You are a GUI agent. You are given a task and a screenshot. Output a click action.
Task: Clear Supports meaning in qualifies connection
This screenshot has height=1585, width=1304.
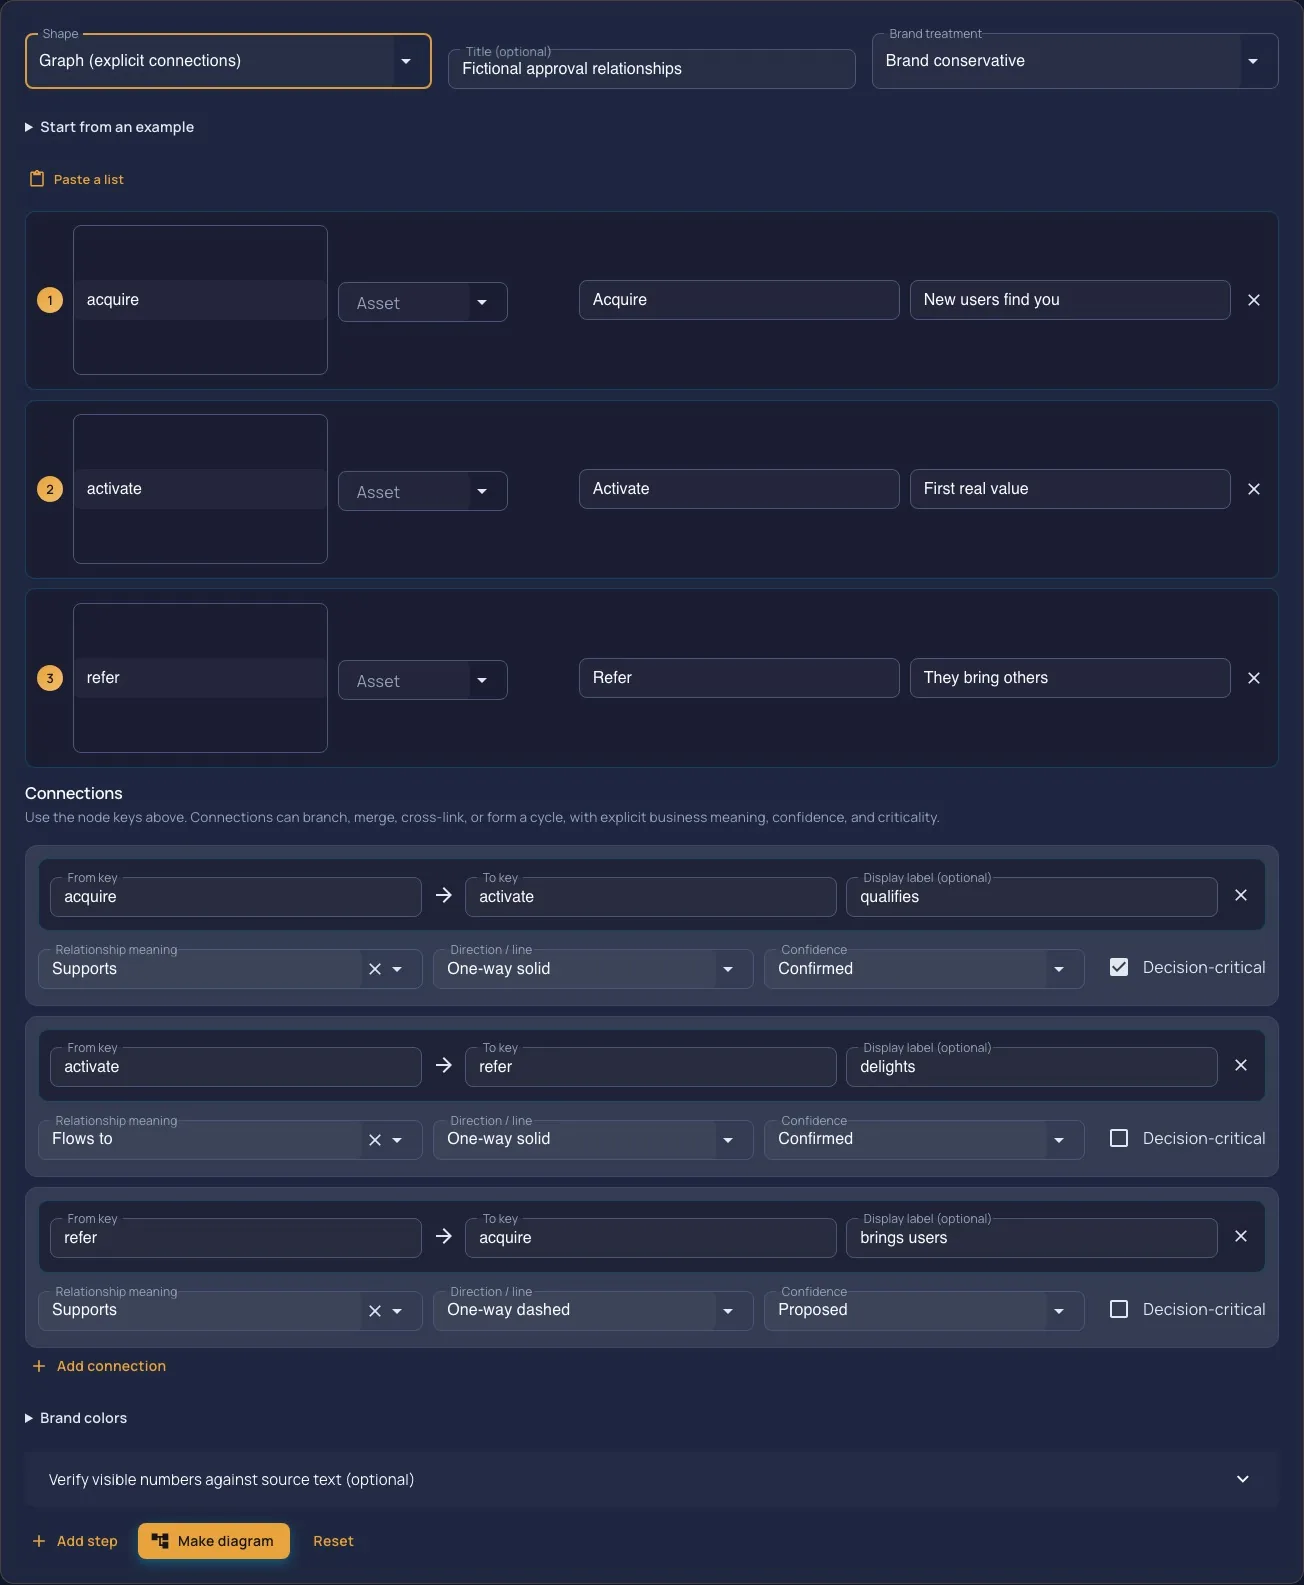pos(375,969)
